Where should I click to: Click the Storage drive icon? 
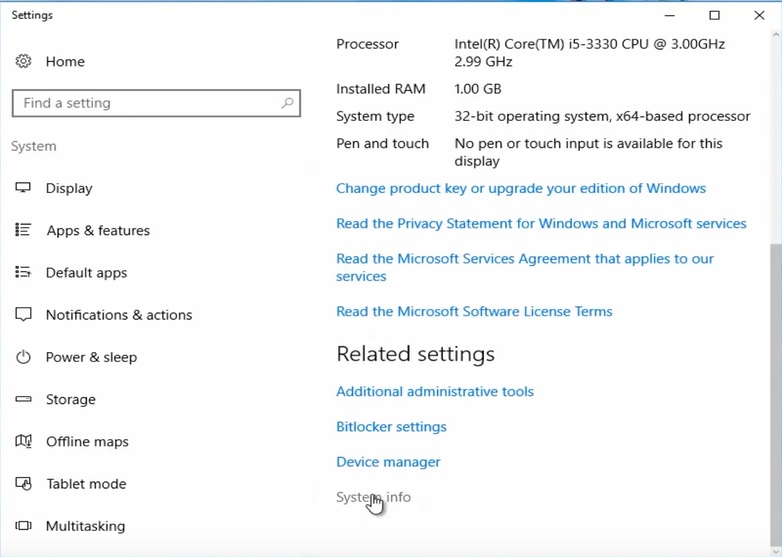pyautogui.click(x=23, y=399)
